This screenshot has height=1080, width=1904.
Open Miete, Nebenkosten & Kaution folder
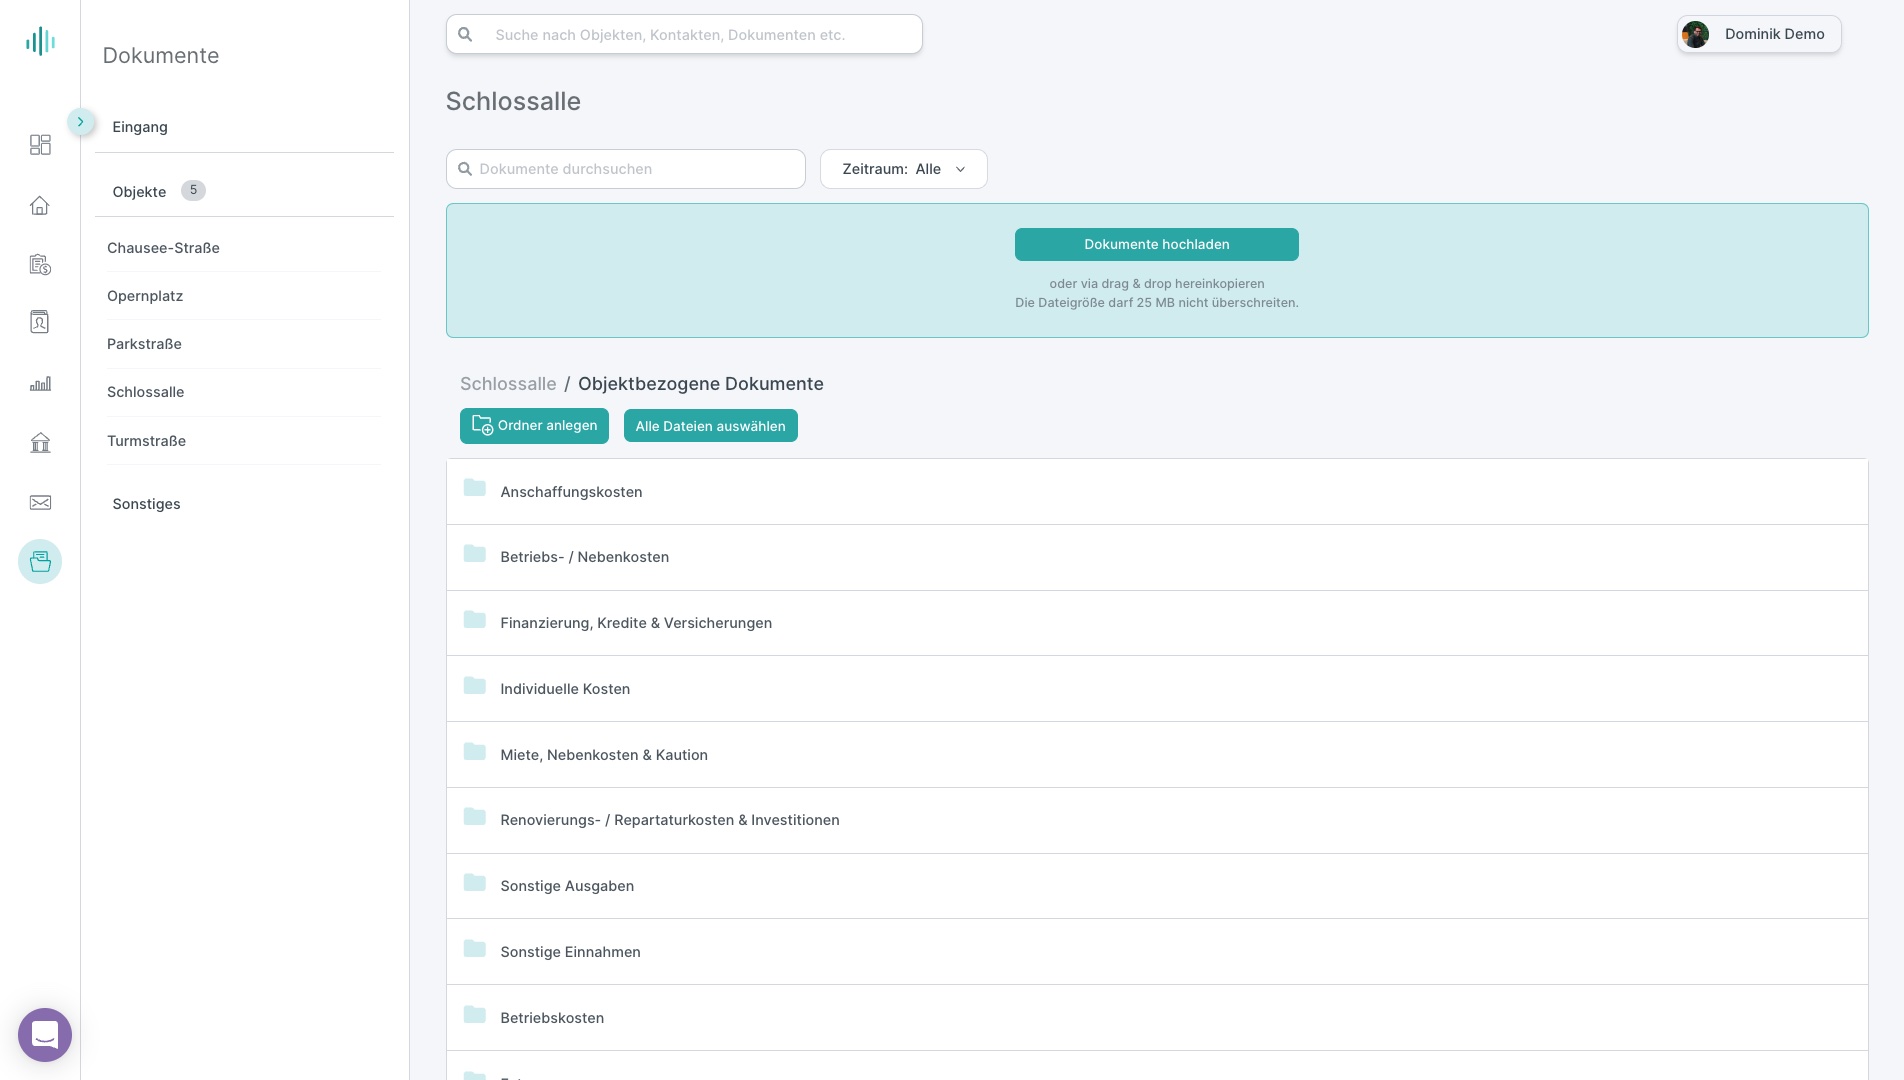(x=1157, y=755)
